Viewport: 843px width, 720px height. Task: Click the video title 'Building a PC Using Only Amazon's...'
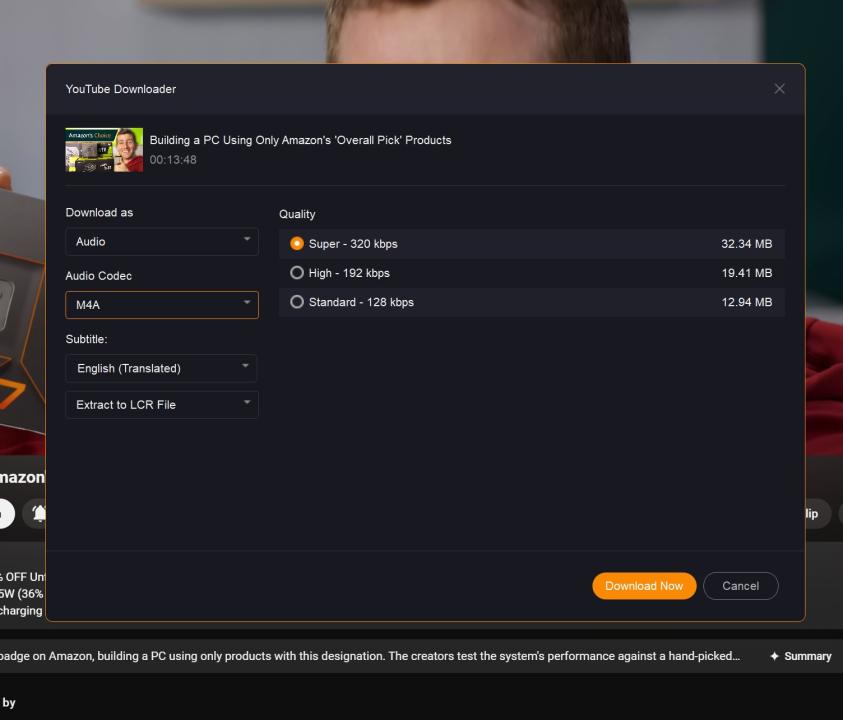tap(301, 140)
